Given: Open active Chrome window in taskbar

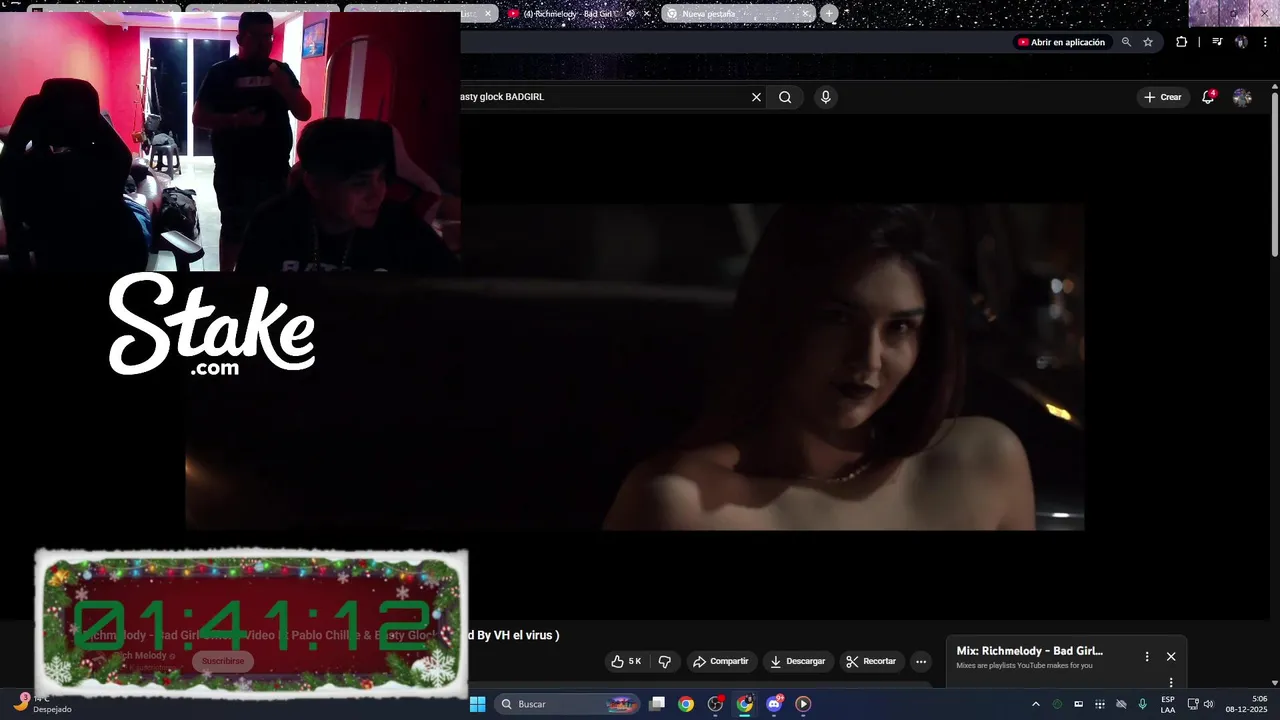Looking at the screenshot, I should click(x=745, y=704).
